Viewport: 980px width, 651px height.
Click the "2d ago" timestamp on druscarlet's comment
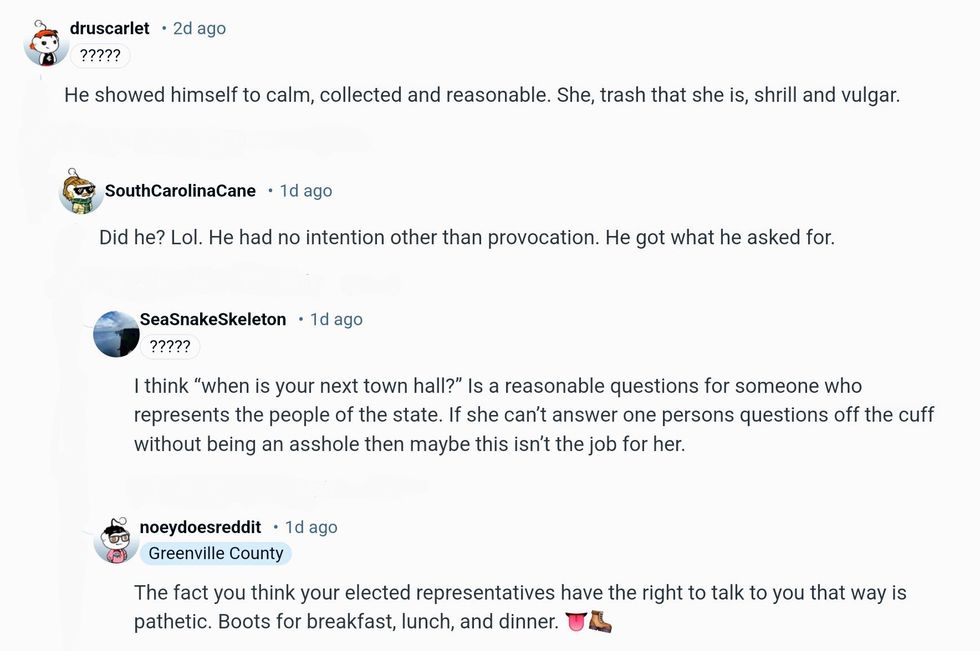[x=199, y=28]
